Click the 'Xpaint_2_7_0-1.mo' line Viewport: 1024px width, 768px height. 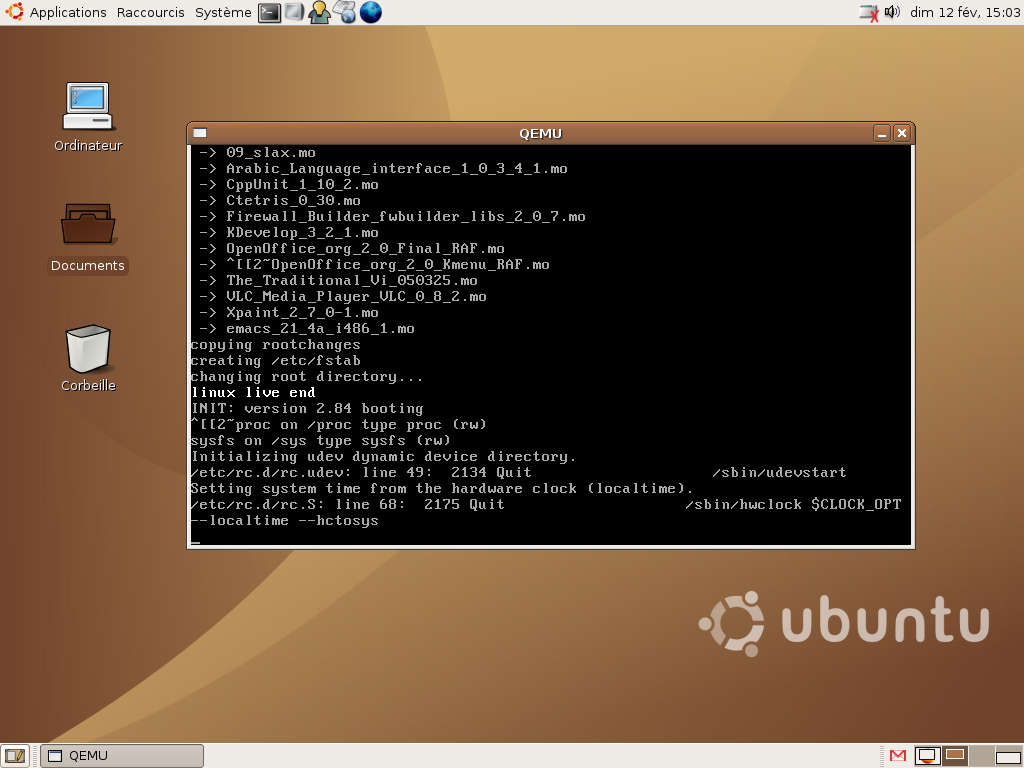(302, 313)
